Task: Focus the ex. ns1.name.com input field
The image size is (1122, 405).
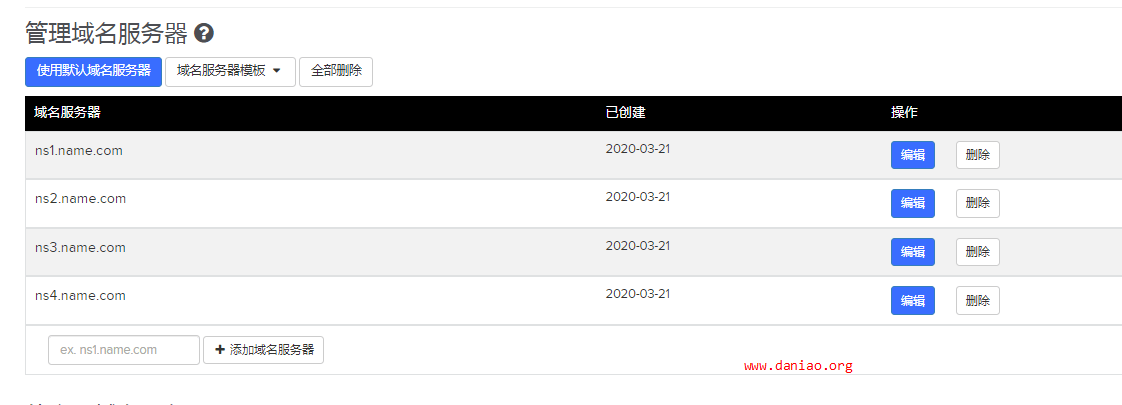Action: click(124, 350)
